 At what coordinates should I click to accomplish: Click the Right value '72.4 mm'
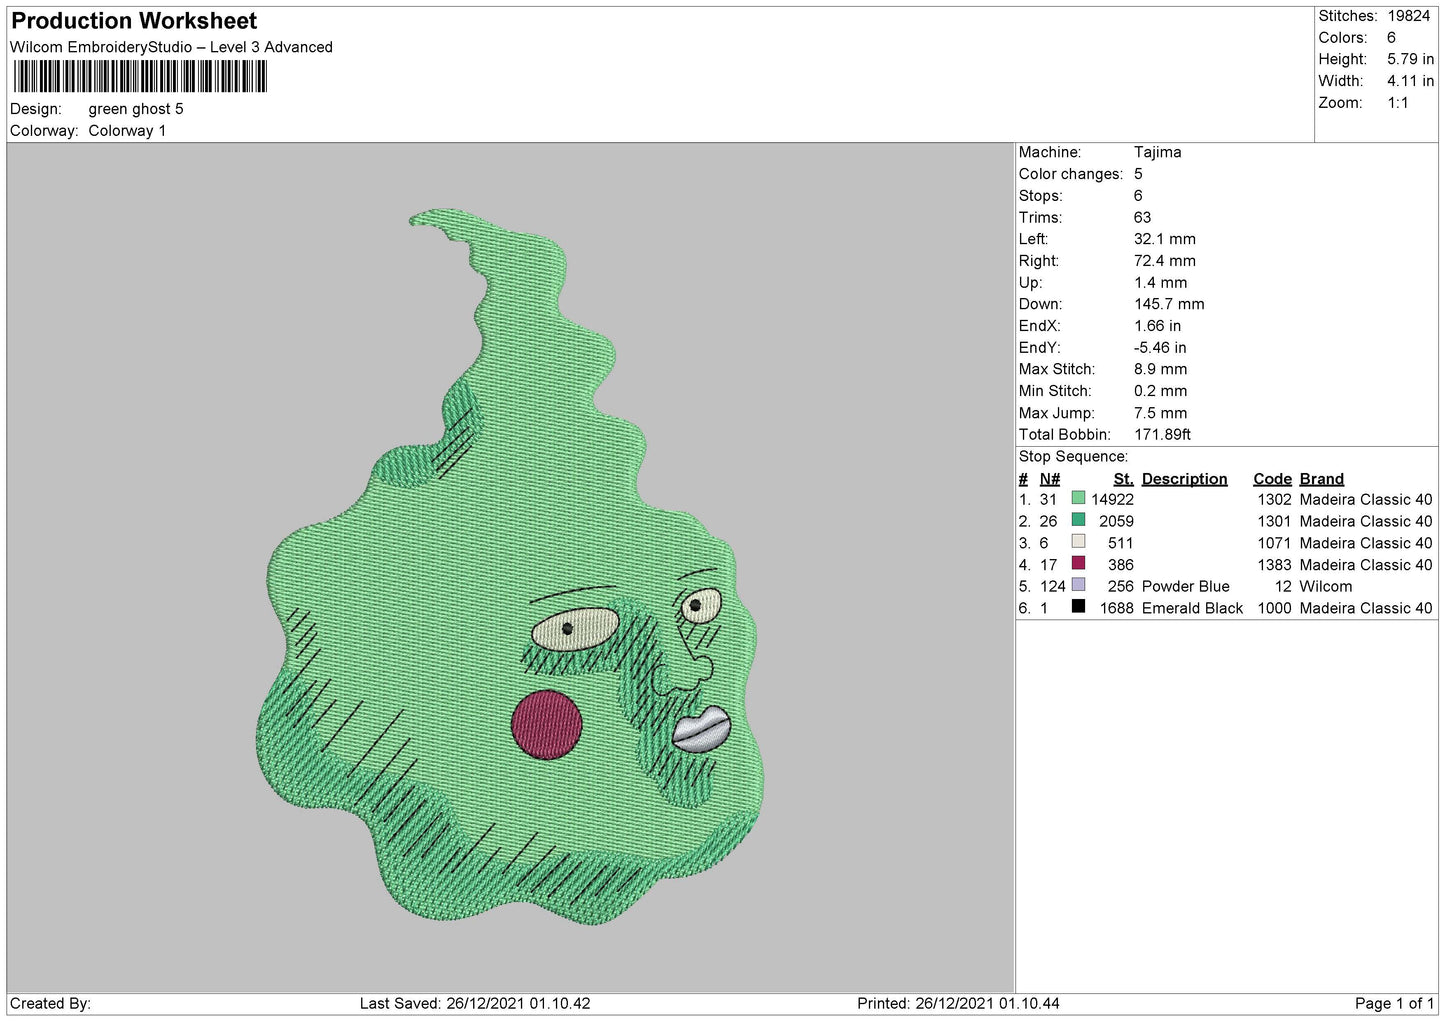pos(1165,261)
